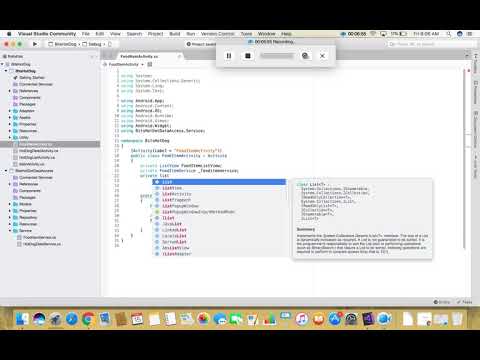This screenshot has height=360, width=480.
Task: Open the Search menu
Action: coord(134,34)
